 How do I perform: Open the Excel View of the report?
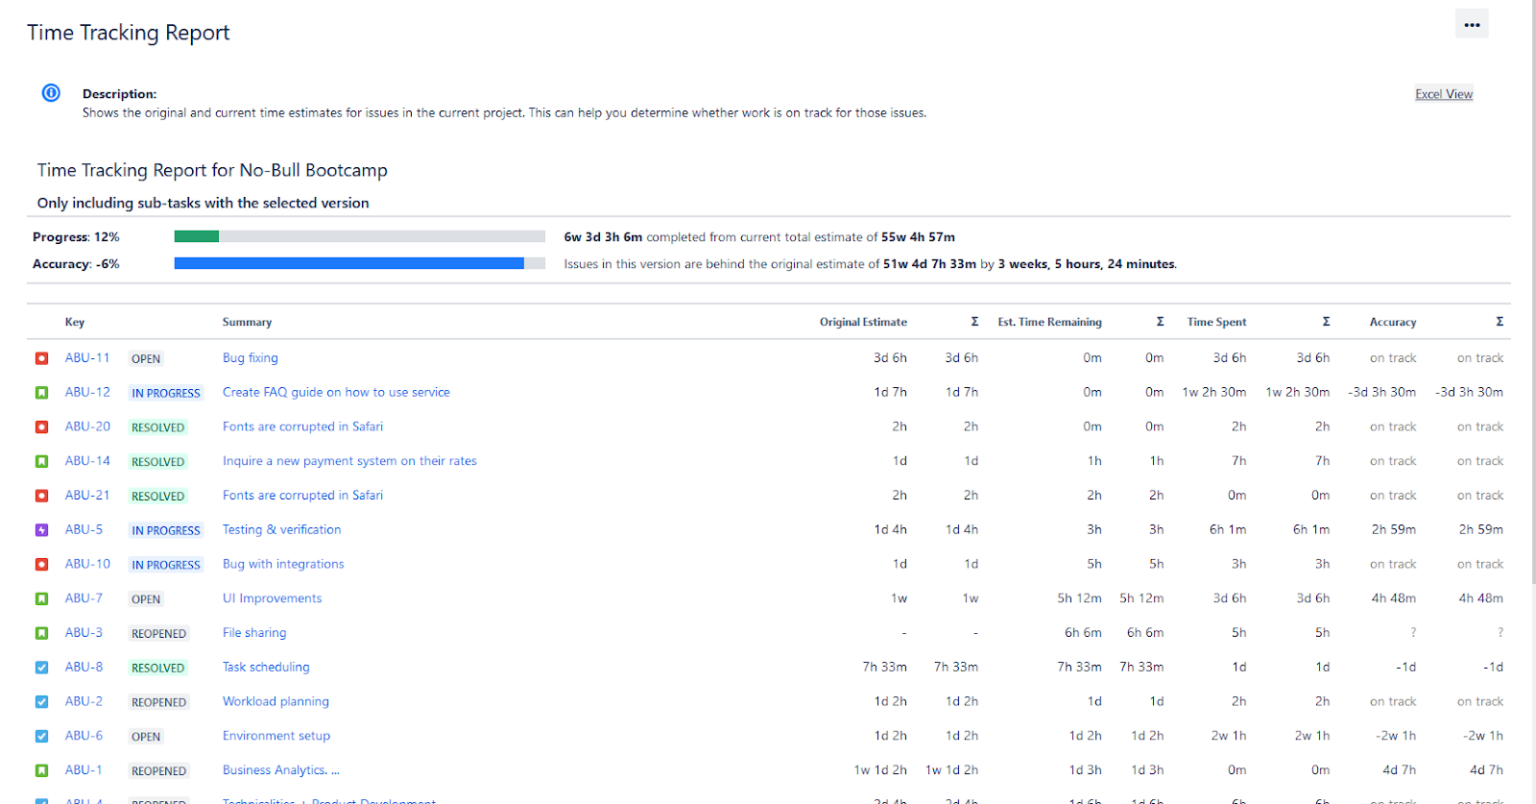(x=1443, y=93)
